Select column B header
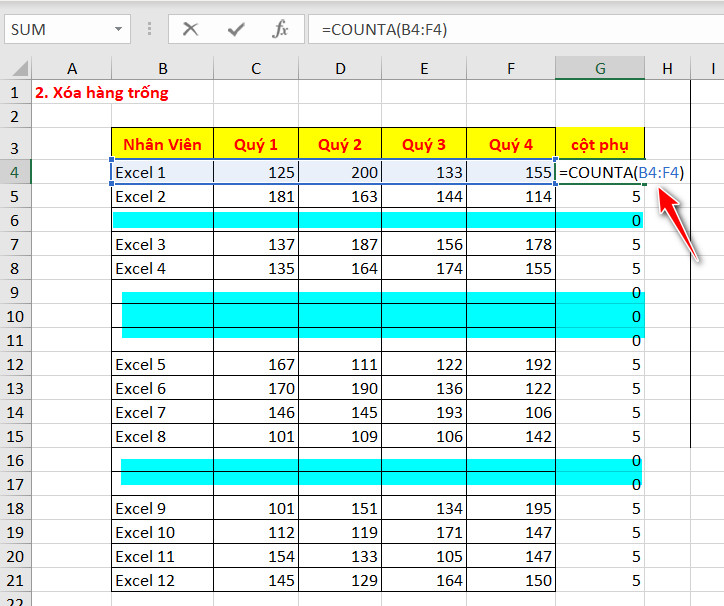 coord(163,68)
